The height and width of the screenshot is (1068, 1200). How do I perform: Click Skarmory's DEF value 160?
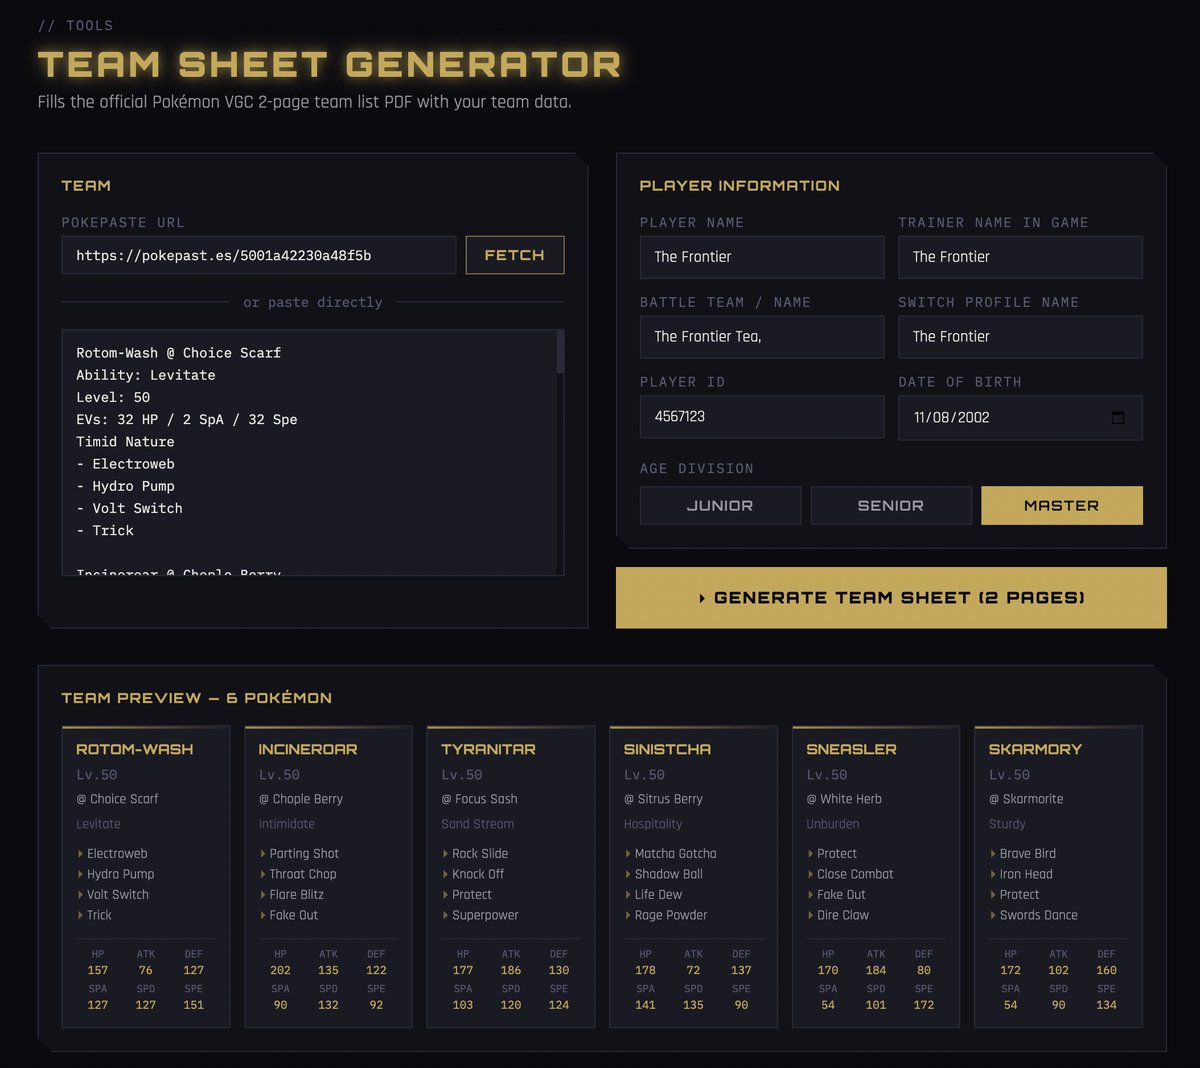[x=1106, y=970]
